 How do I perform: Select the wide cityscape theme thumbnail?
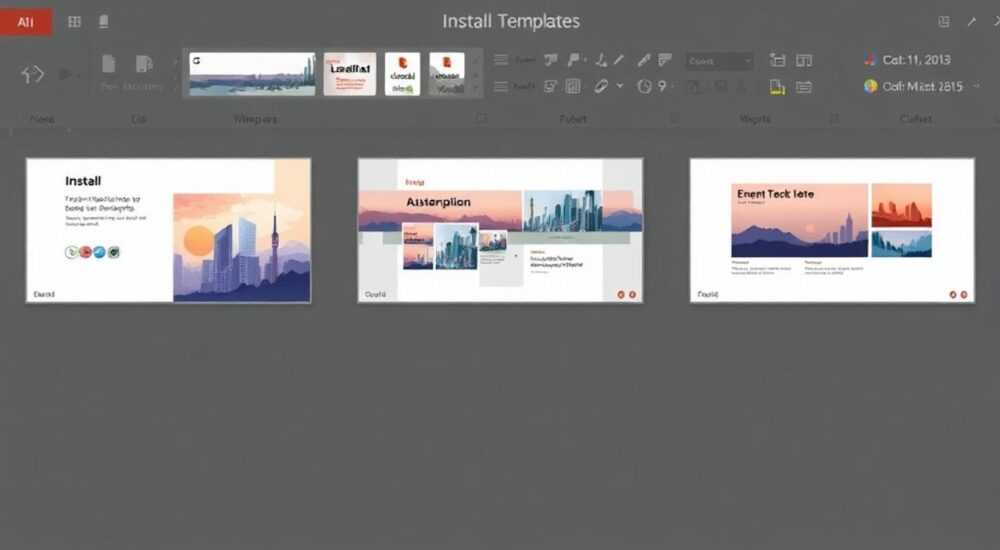point(253,74)
